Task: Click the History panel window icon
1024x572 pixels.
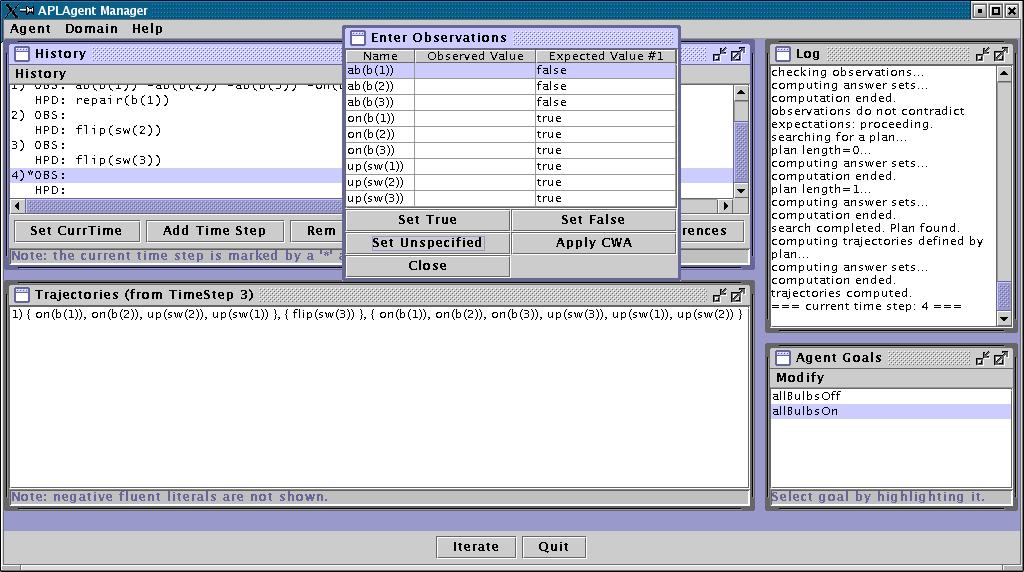Action: pos(22,54)
